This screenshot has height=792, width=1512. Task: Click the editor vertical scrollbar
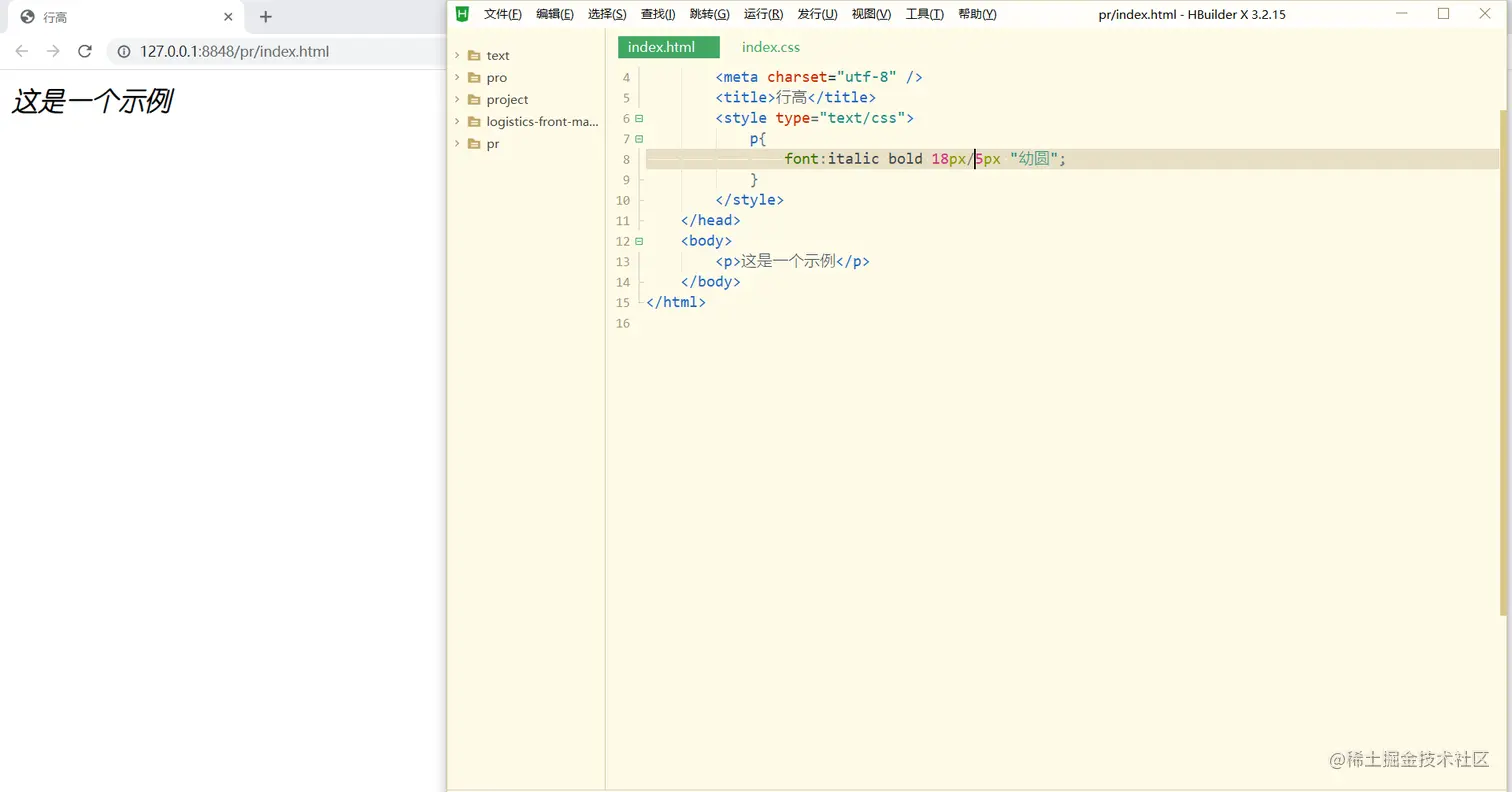point(1505,362)
